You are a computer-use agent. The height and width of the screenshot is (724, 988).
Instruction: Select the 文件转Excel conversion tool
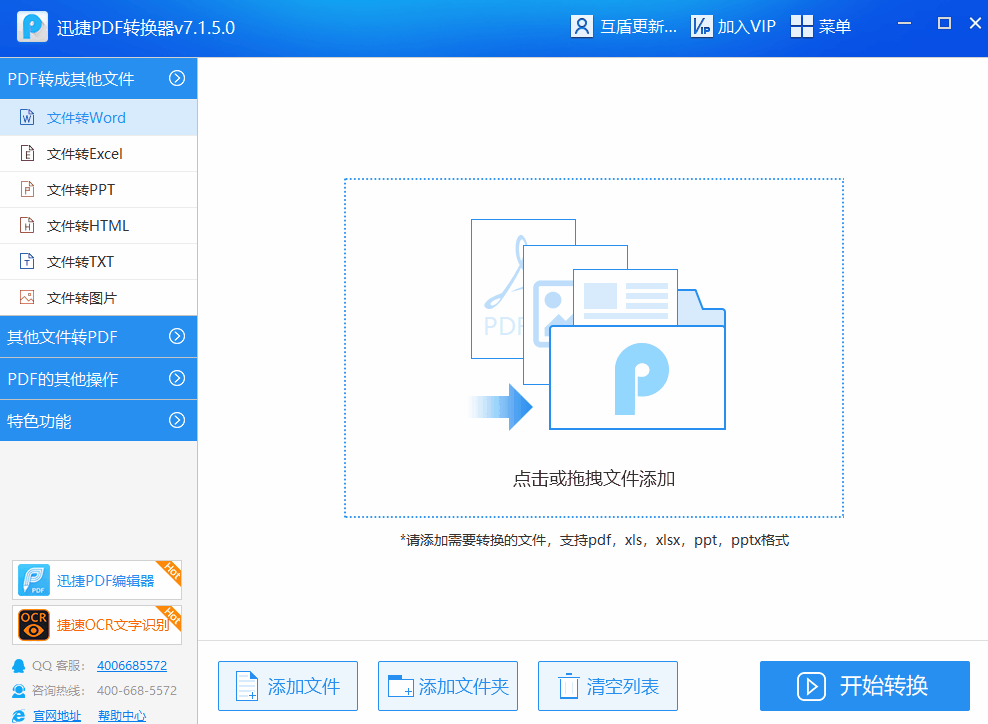click(85, 153)
